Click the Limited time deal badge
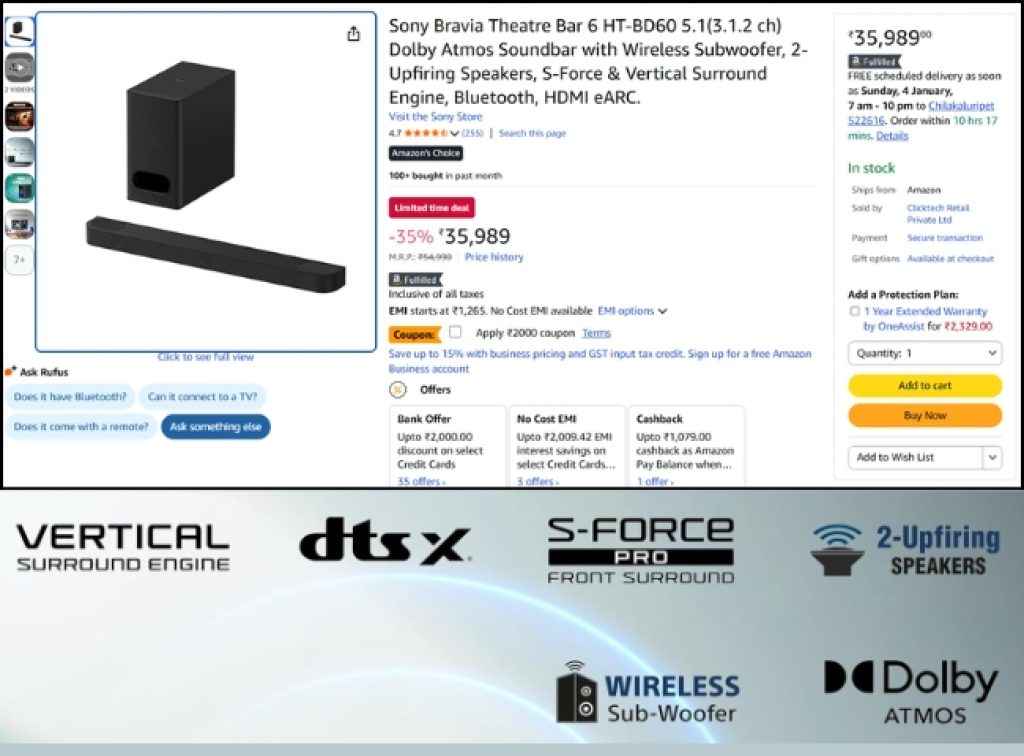This screenshot has width=1024, height=756. coord(432,208)
